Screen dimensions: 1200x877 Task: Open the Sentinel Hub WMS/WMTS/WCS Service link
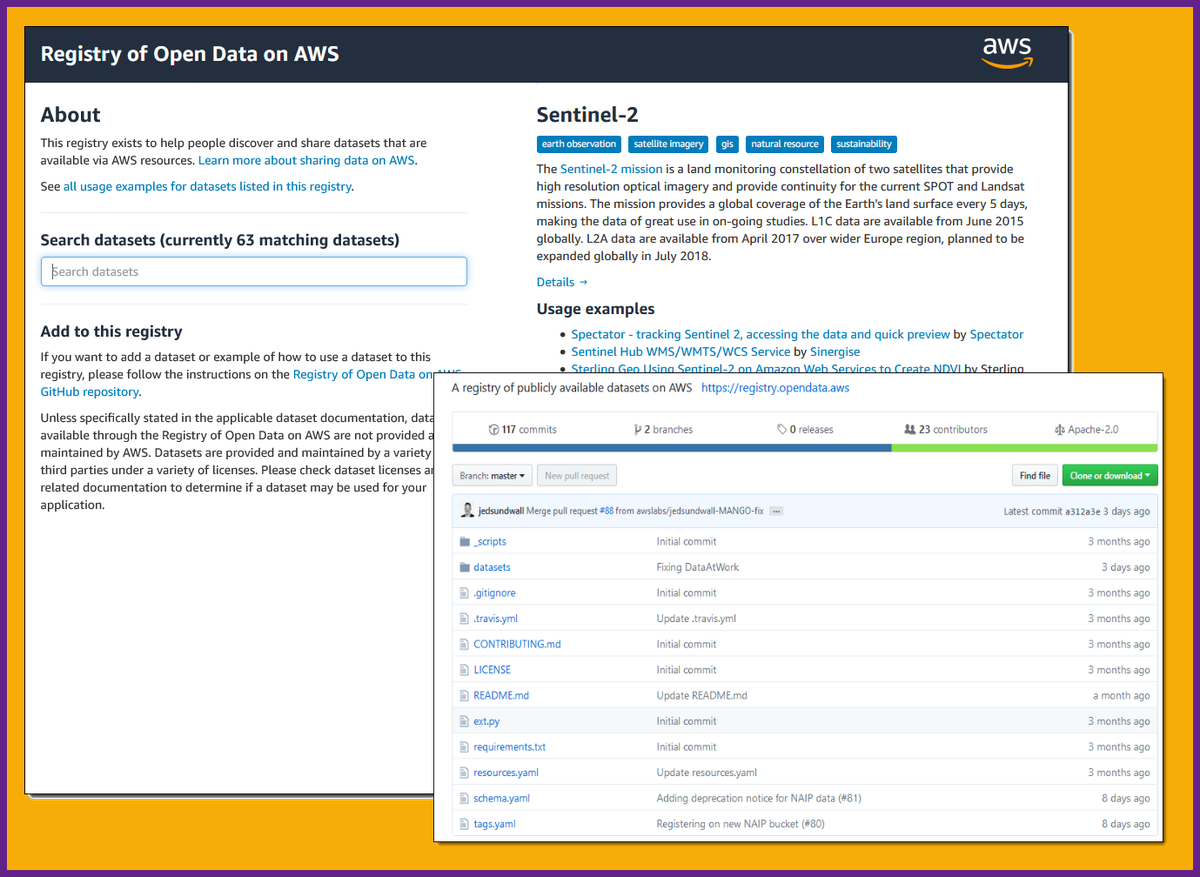pyautogui.click(x=681, y=352)
